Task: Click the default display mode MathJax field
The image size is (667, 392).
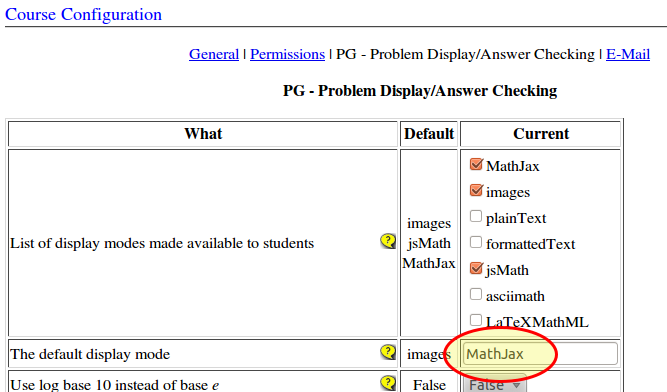Action: pos(540,354)
